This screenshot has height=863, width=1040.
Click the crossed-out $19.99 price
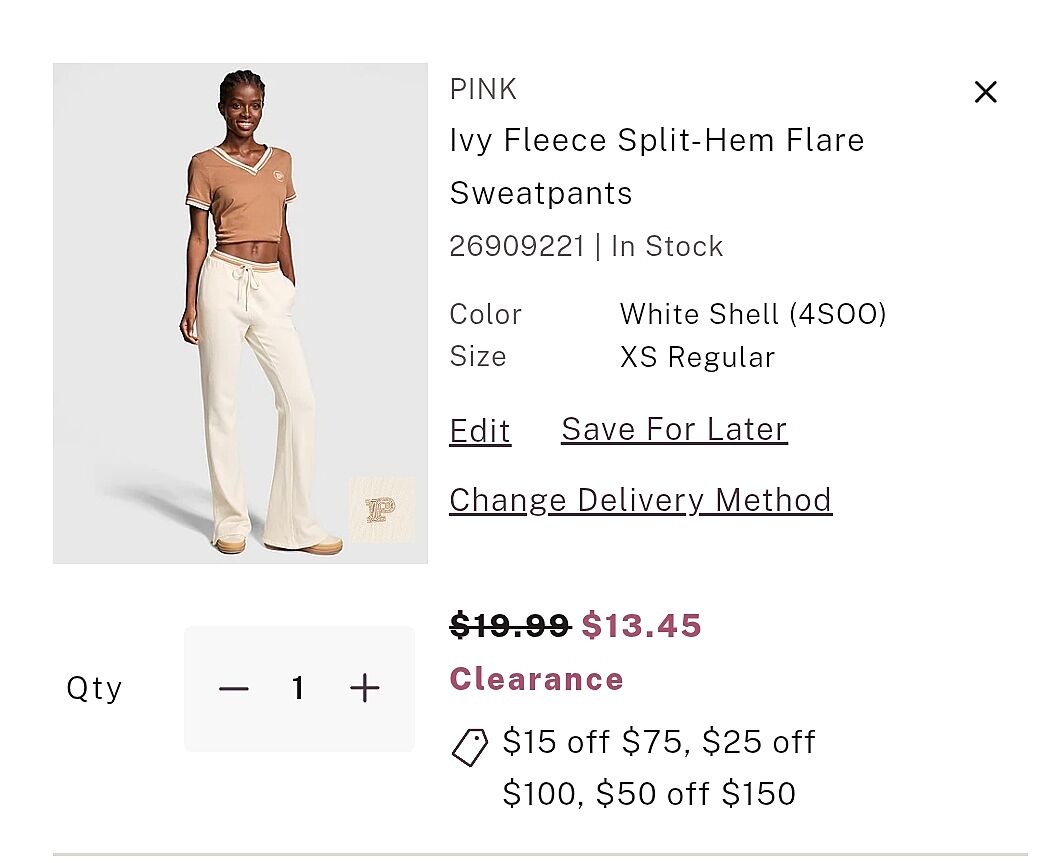(x=510, y=626)
